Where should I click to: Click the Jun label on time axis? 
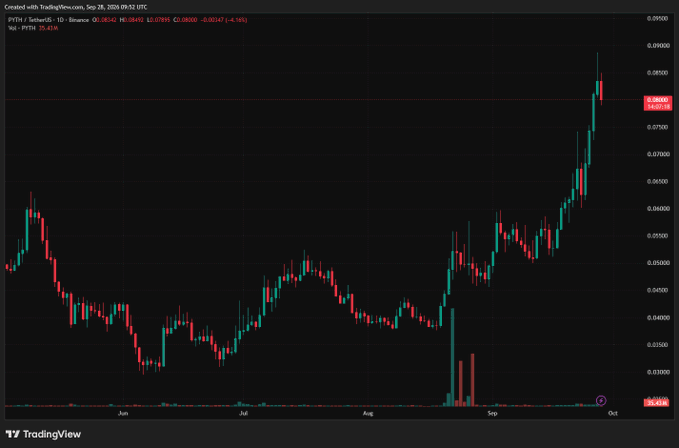(x=123, y=413)
